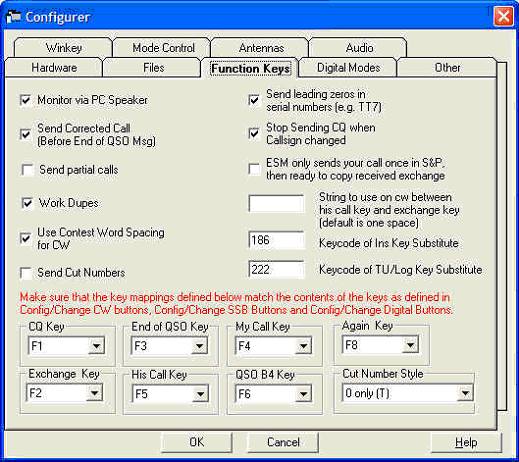Open the His Call Key dropdown

pyautogui.click(x=200, y=394)
